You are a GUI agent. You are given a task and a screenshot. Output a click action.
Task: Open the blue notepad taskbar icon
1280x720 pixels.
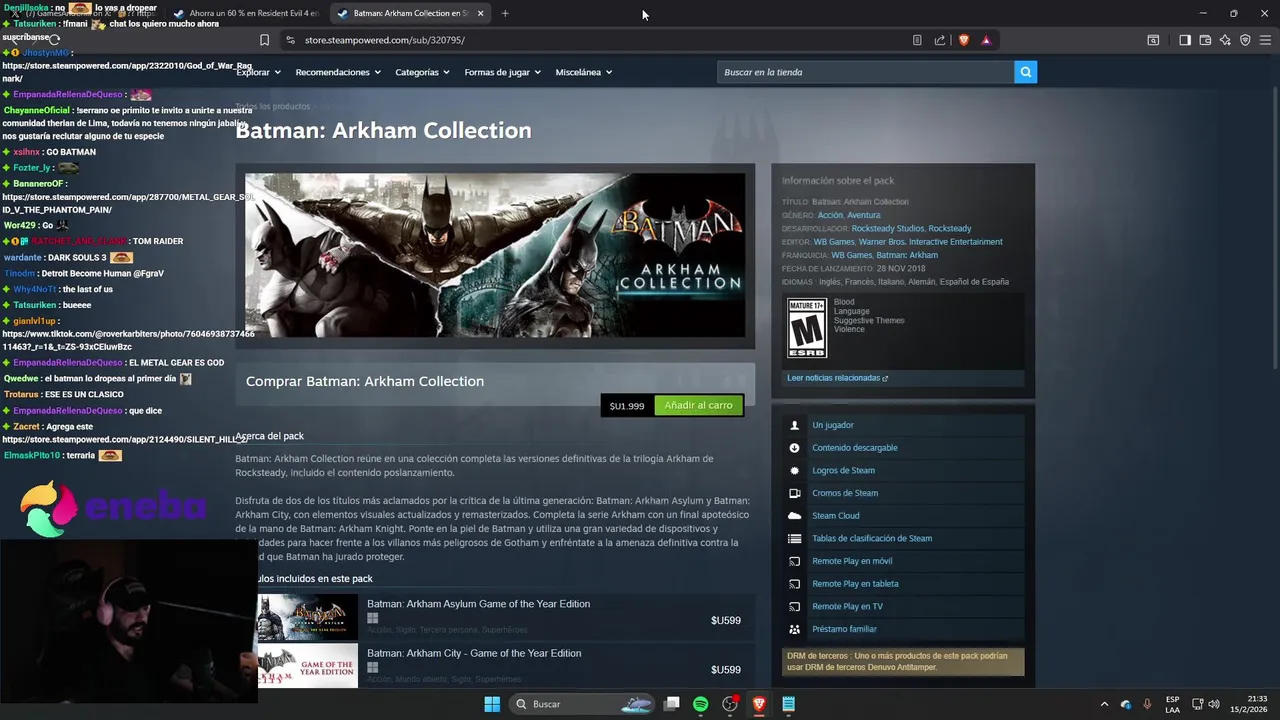coord(788,704)
